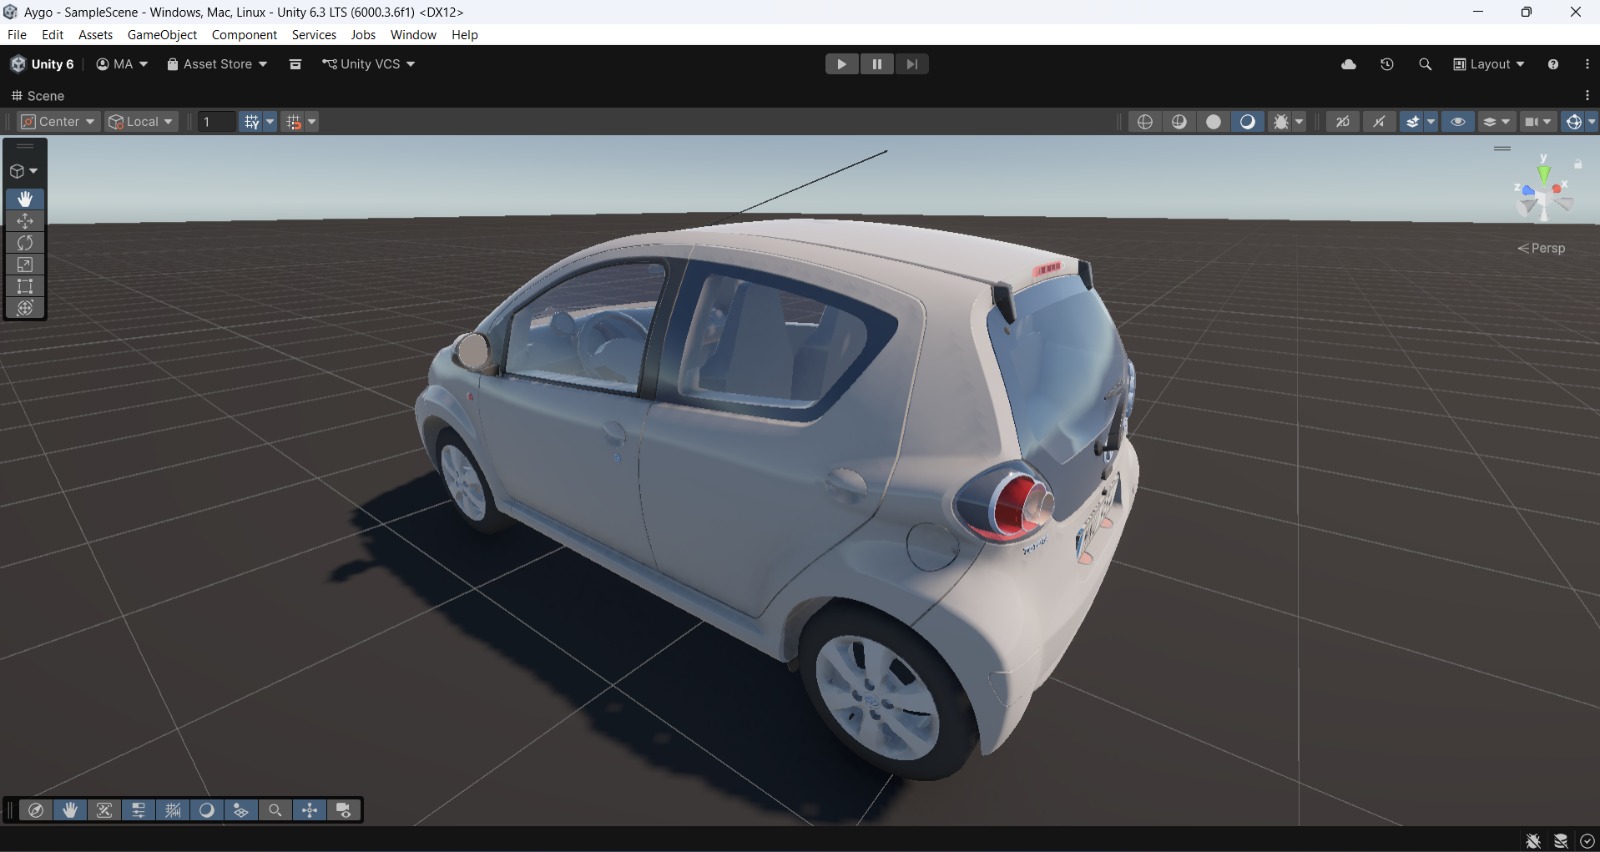Toggle grid snapping magnet icon
The image size is (1600, 852).
tap(293, 122)
